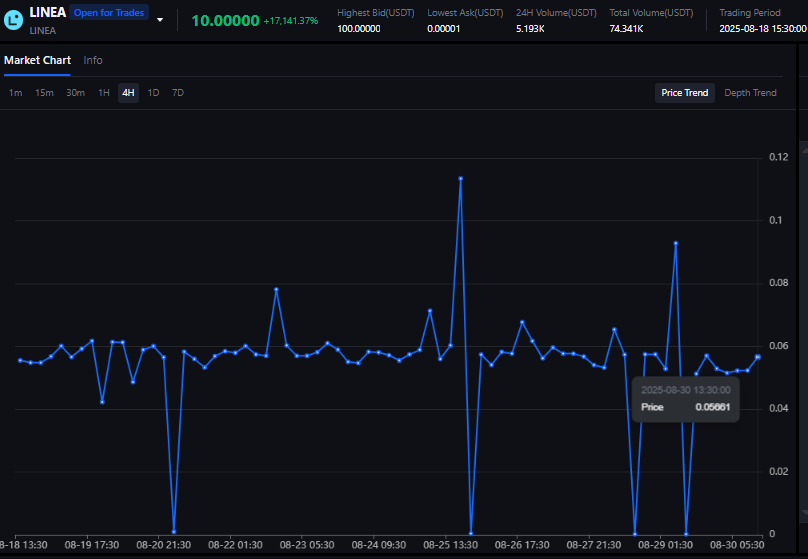Select the 30m chart interval
Image resolution: width=808 pixels, height=559 pixels.
75,93
